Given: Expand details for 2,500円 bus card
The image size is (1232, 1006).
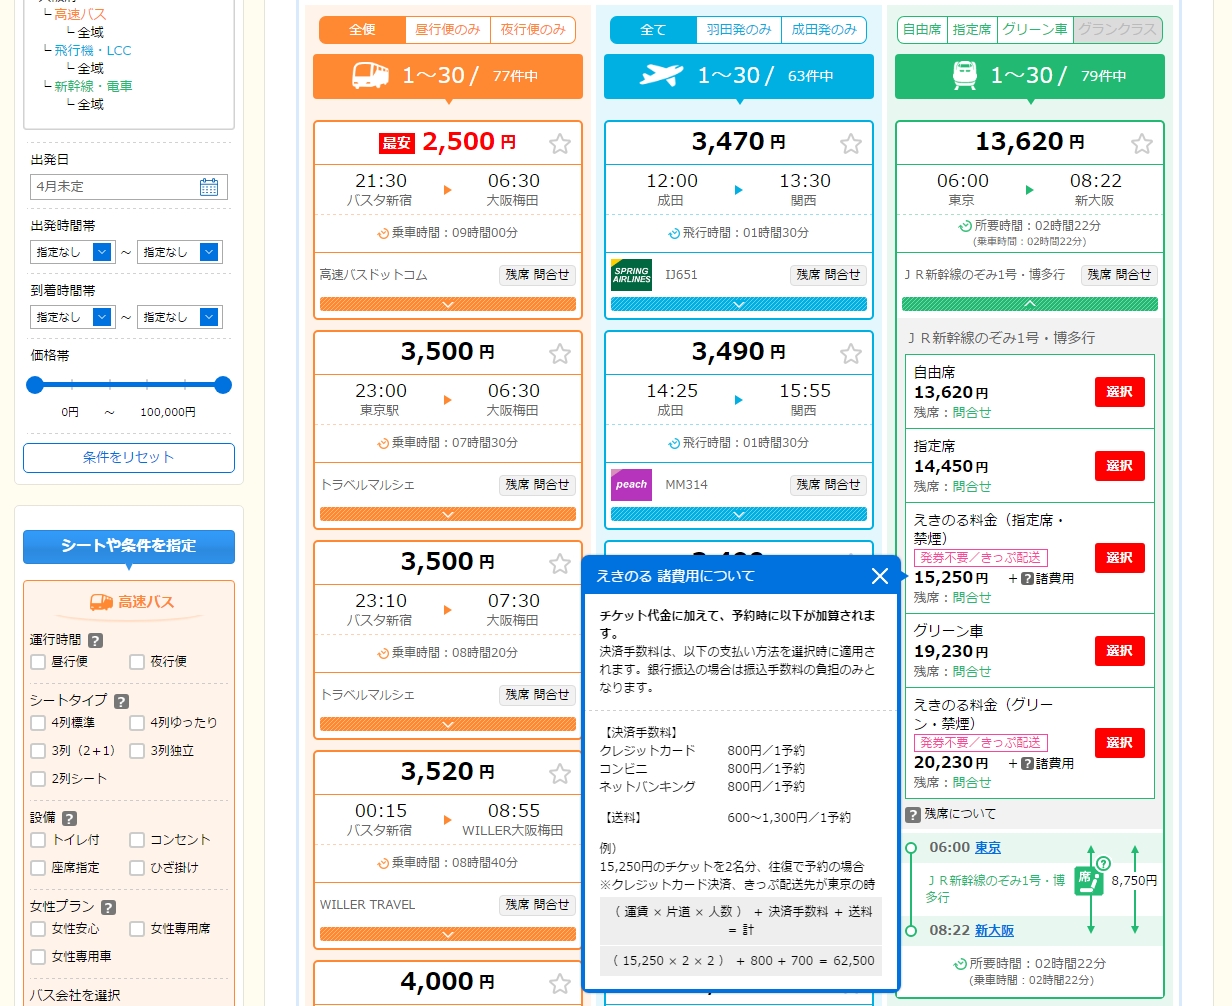Looking at the screenshot, I should 448,304.
